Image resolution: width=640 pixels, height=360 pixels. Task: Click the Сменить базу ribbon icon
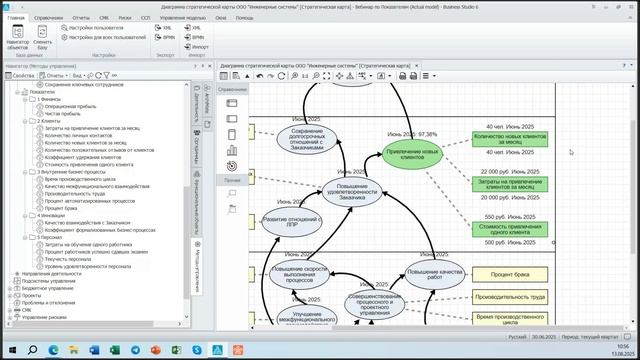click(x=42, y=37)
